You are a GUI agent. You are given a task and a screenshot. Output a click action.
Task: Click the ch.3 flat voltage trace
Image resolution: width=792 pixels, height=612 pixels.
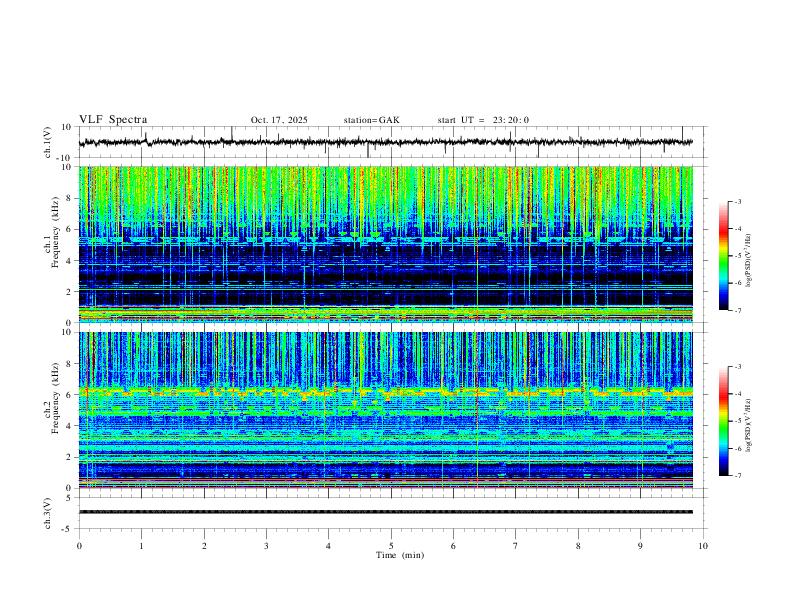[385, 512]
